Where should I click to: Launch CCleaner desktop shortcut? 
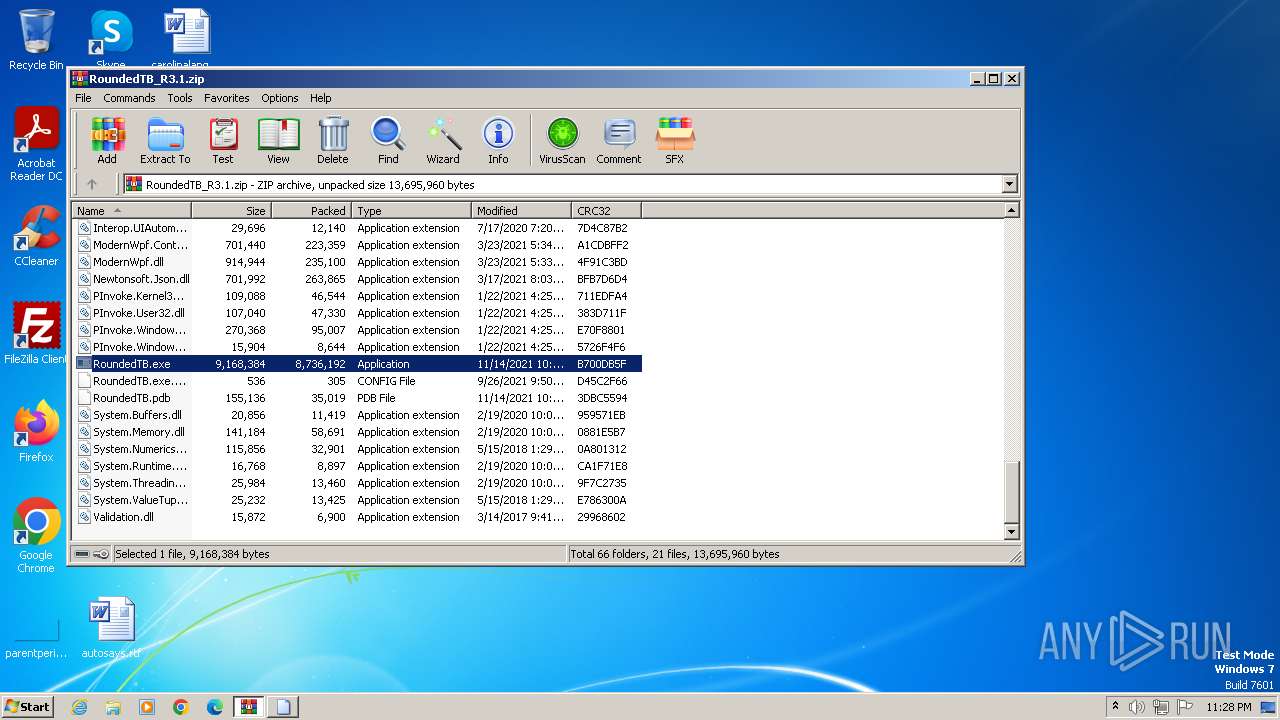(x=36, y=236)
